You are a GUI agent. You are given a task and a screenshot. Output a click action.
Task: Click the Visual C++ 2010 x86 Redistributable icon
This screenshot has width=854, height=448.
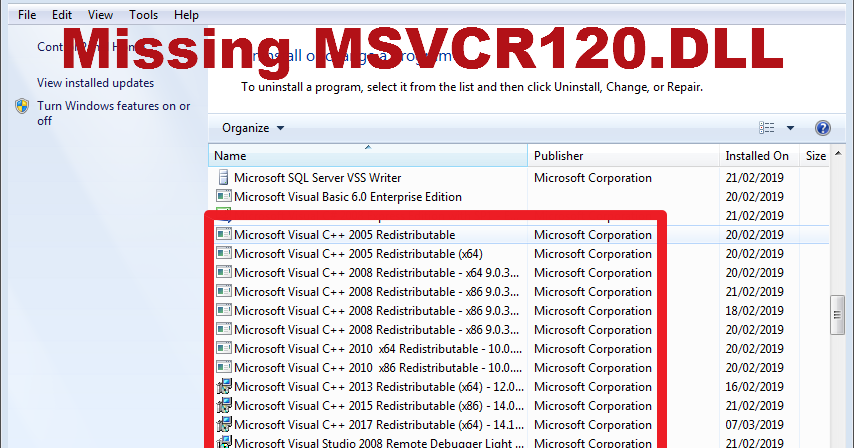(x=223, y=367)
